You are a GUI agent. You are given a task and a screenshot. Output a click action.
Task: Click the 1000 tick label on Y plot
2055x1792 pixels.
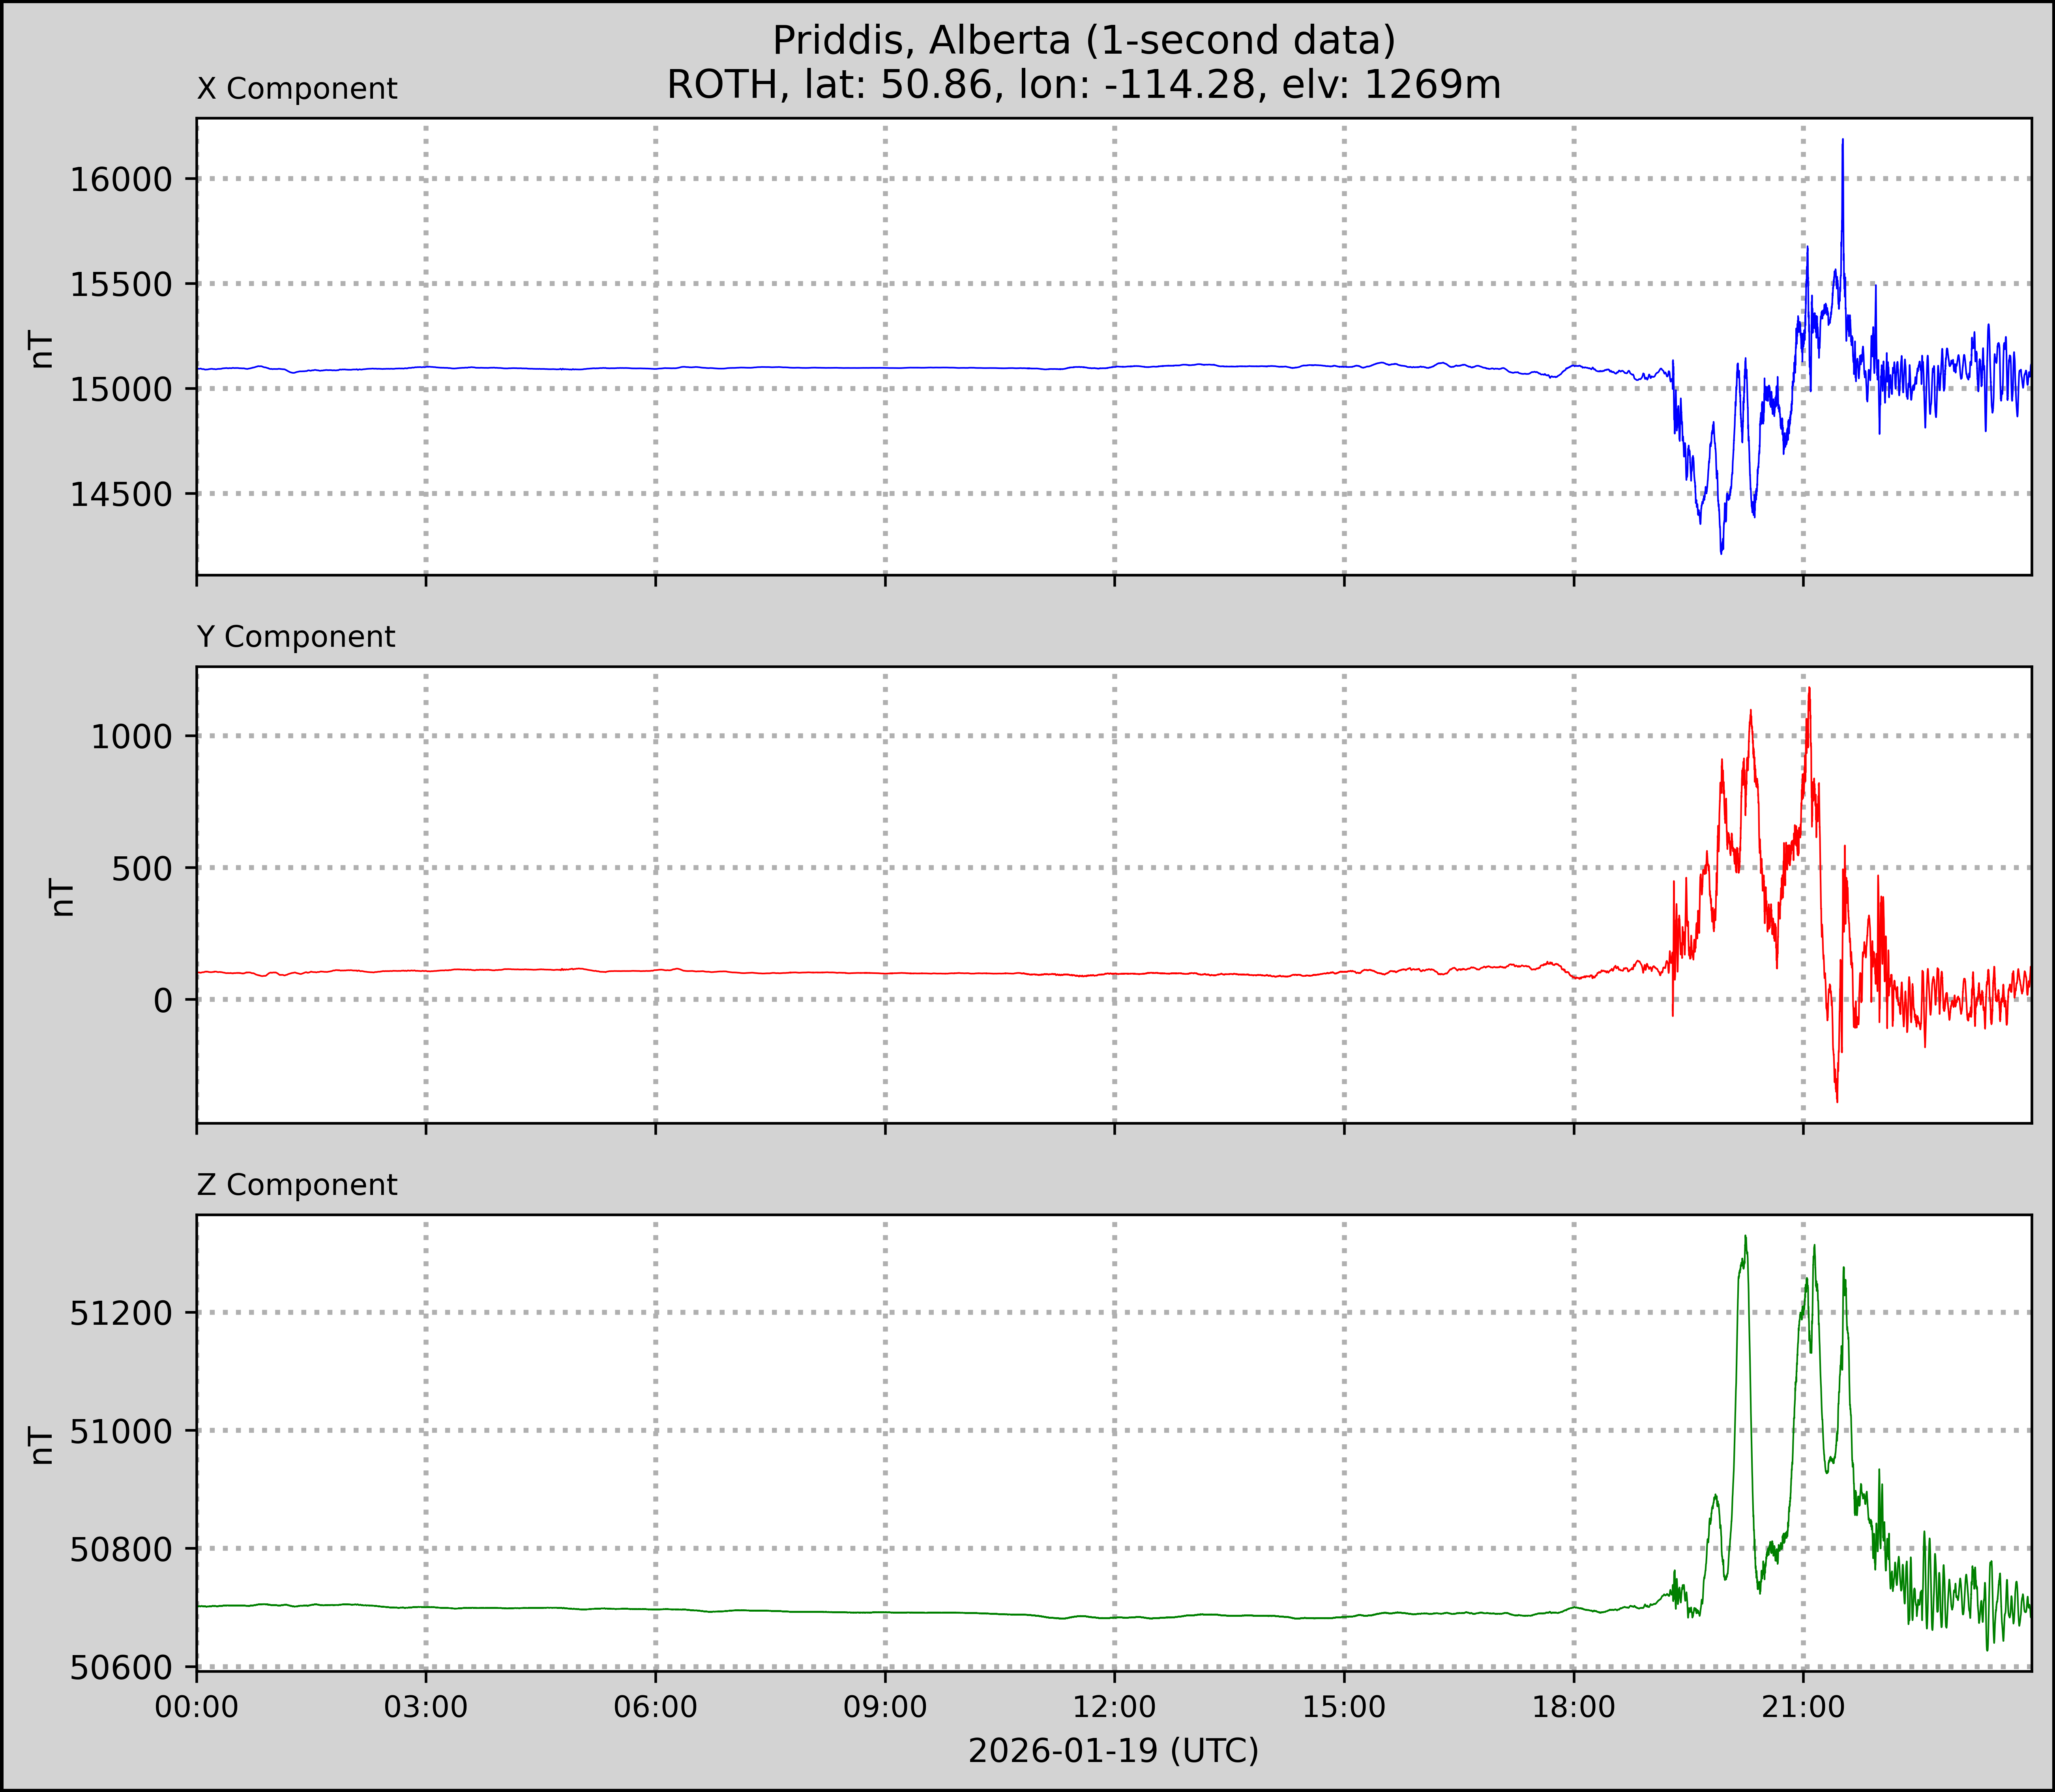(x=132, y=737)
